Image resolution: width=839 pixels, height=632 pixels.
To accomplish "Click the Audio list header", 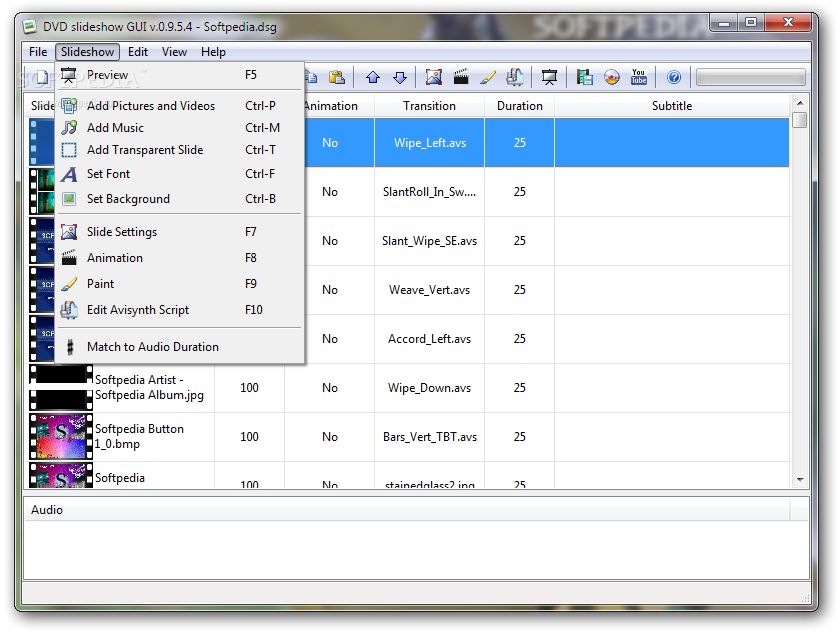I will click(x=407, y=510).
